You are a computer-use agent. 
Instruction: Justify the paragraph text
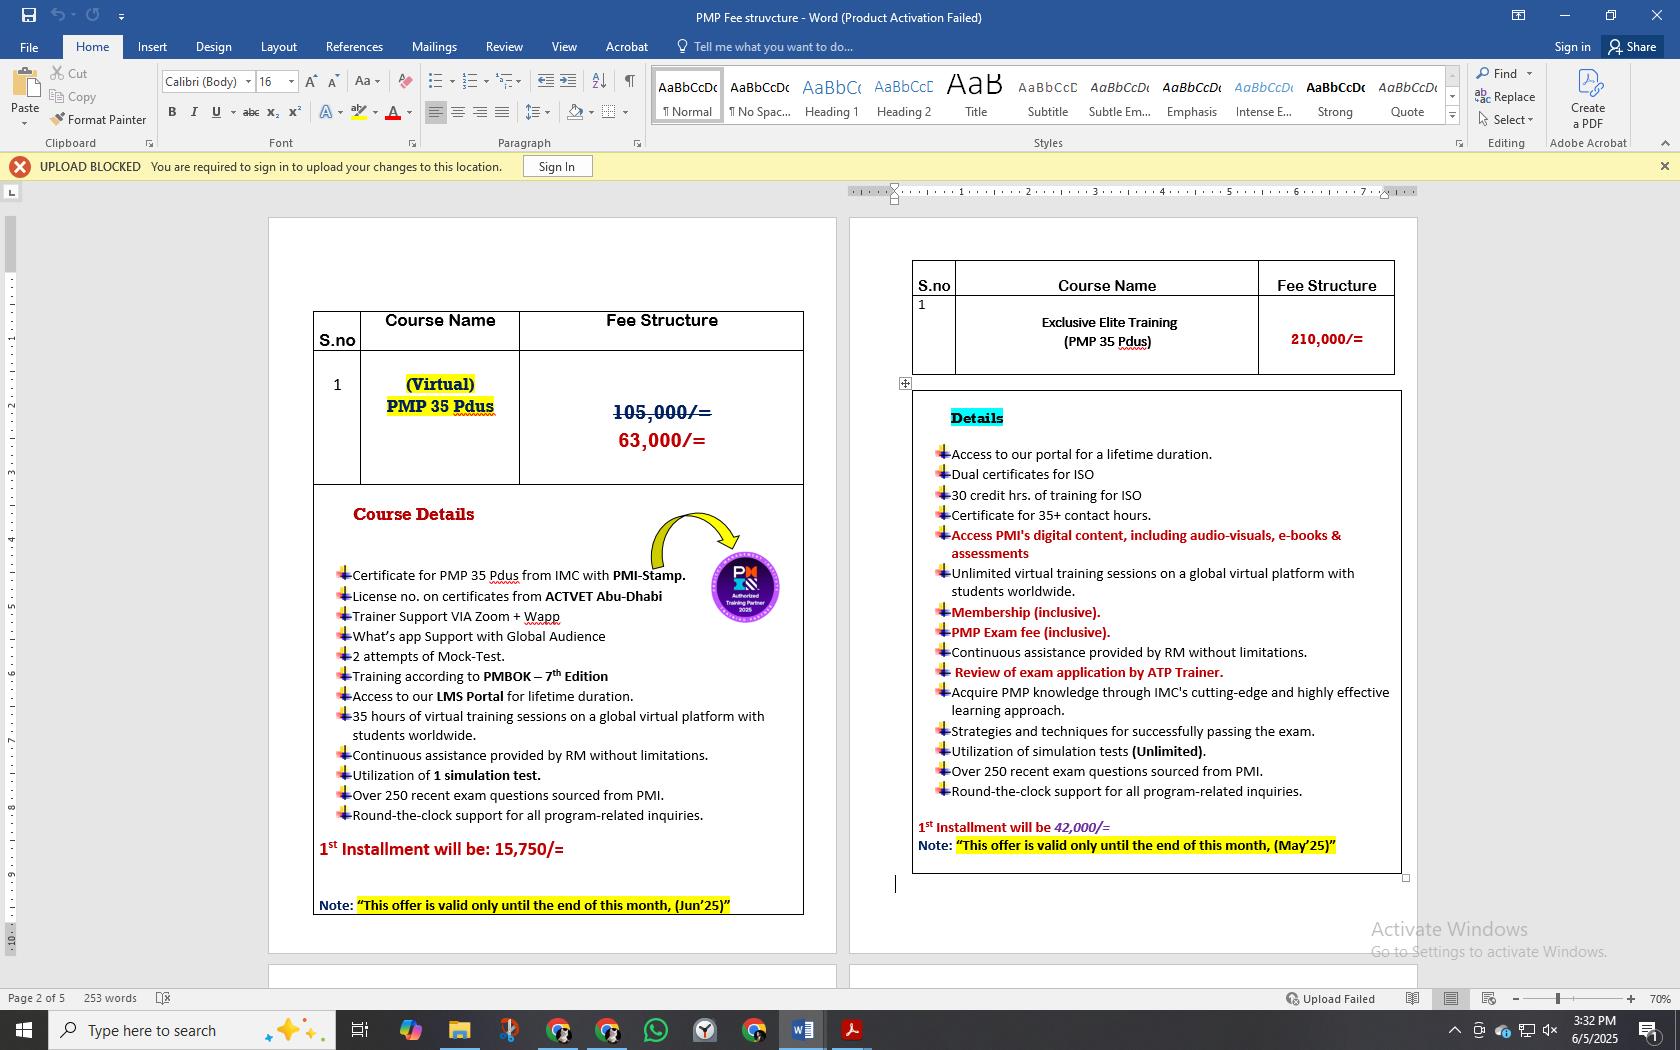502,112
